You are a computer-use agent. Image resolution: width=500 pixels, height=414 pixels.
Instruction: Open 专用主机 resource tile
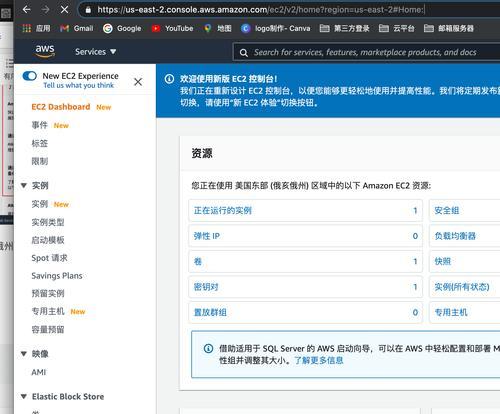point(465,312)
